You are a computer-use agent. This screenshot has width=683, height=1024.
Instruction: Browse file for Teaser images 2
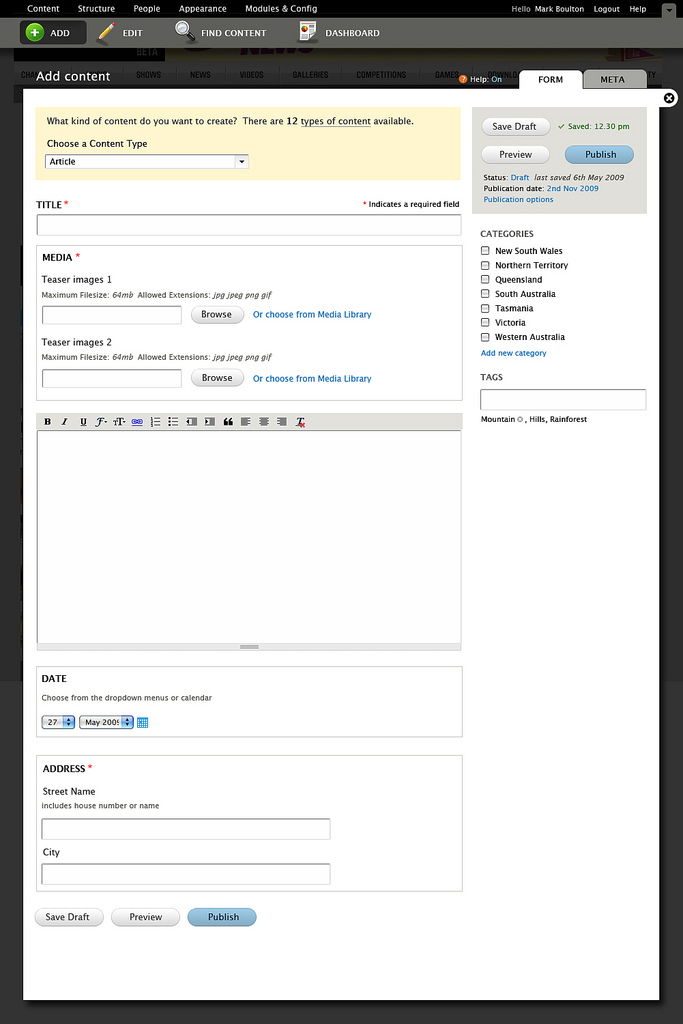tap(217, 378)
